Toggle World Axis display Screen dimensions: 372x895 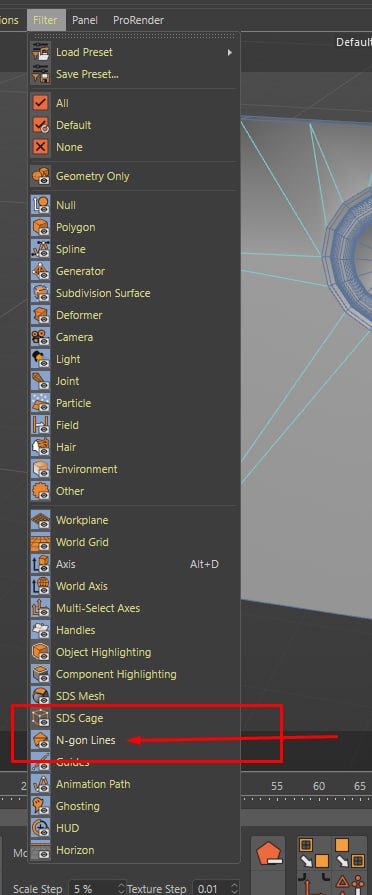click(x=134, y=586)
